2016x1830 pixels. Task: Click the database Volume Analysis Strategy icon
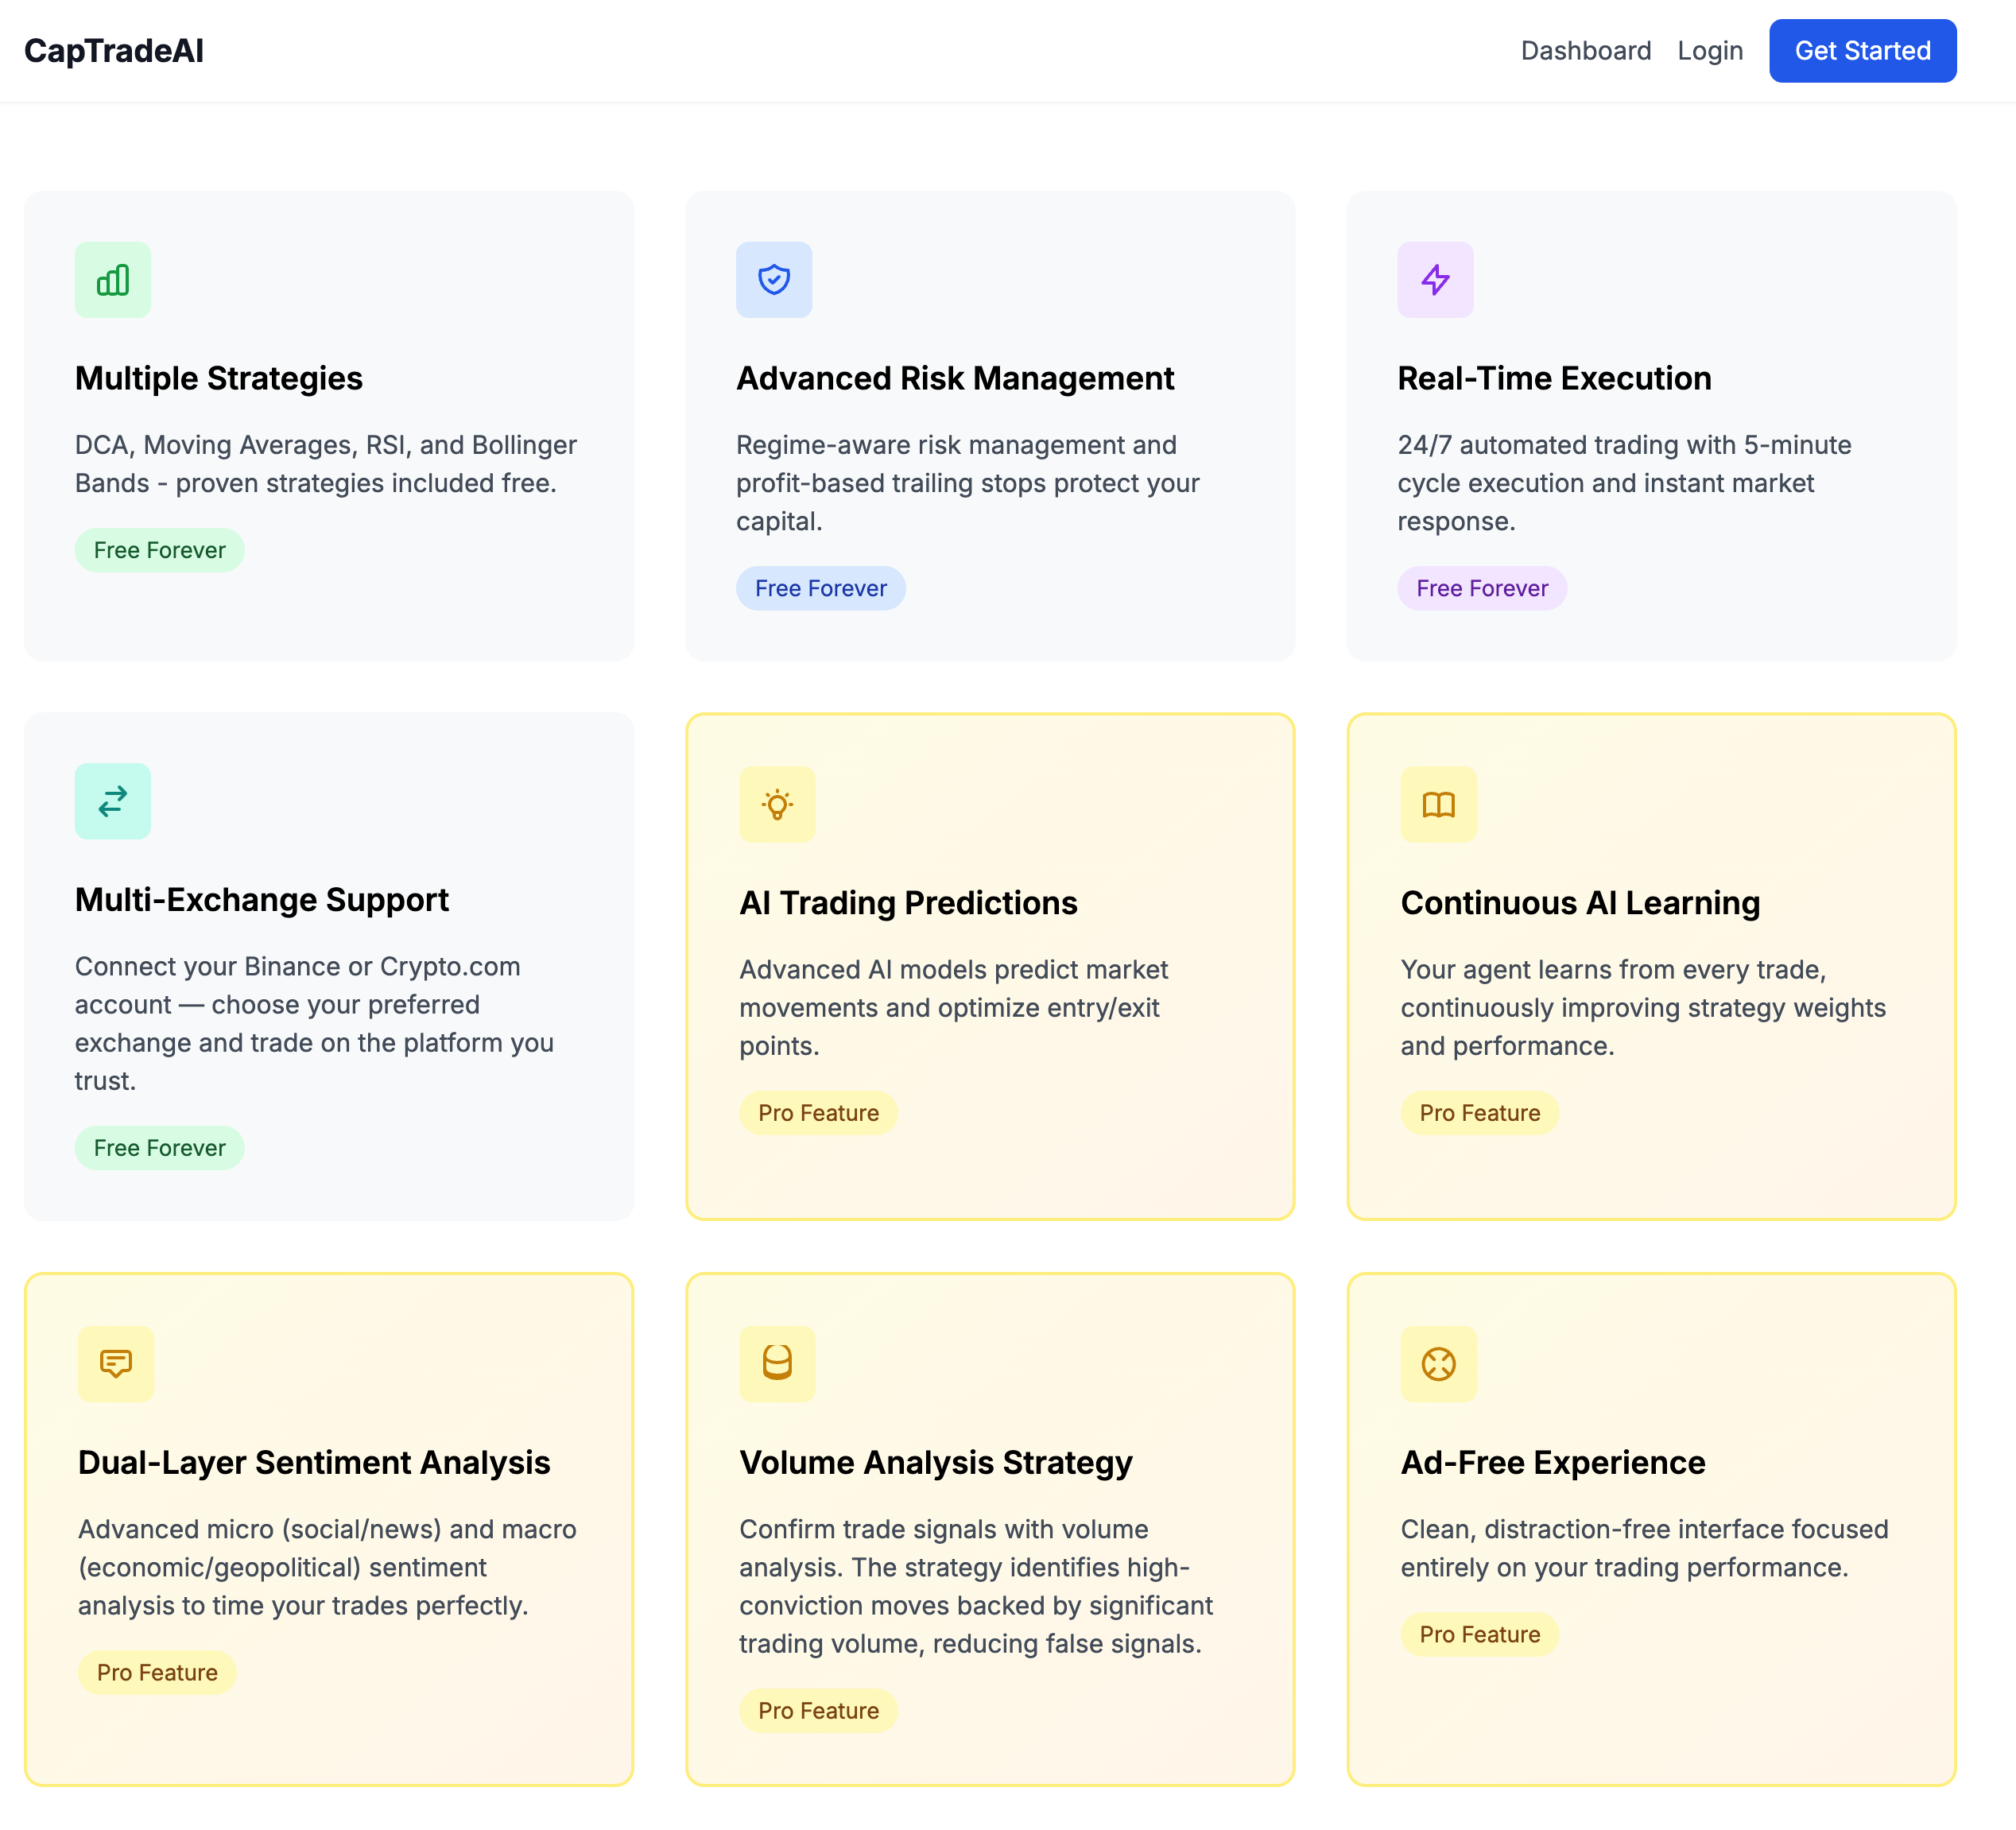(x=777, y=1364)
